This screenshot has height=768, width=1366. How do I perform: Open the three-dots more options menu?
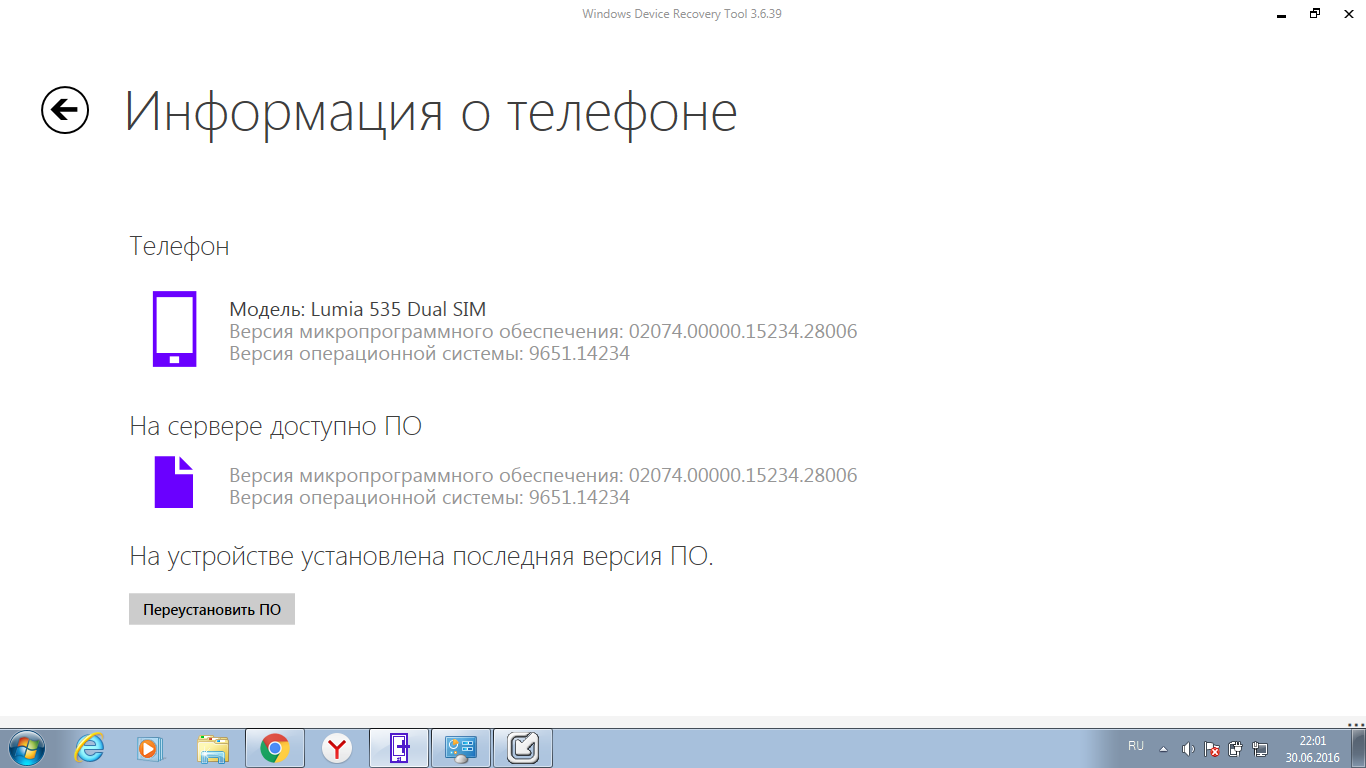1356,725
